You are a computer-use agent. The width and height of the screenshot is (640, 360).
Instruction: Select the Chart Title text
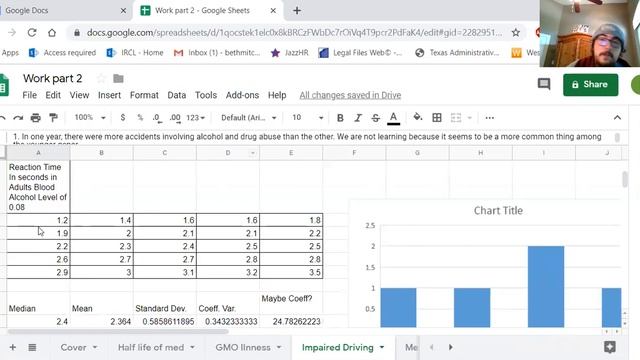498,211
